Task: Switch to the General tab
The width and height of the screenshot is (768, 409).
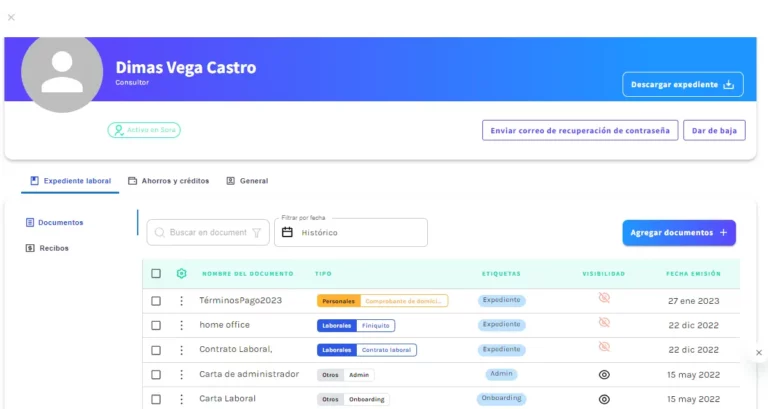Action: [x=247, y=181]
